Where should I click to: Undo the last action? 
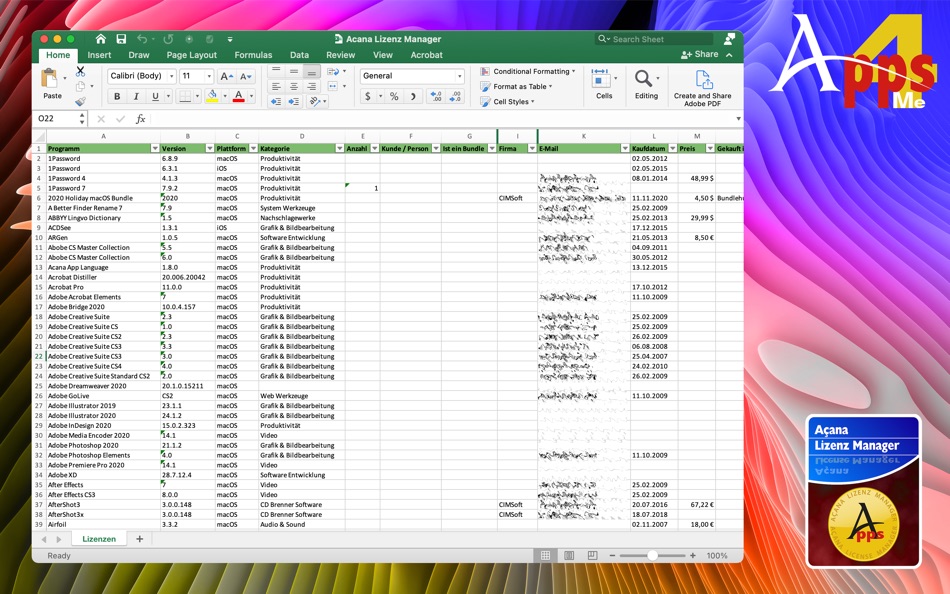(142, 39)
